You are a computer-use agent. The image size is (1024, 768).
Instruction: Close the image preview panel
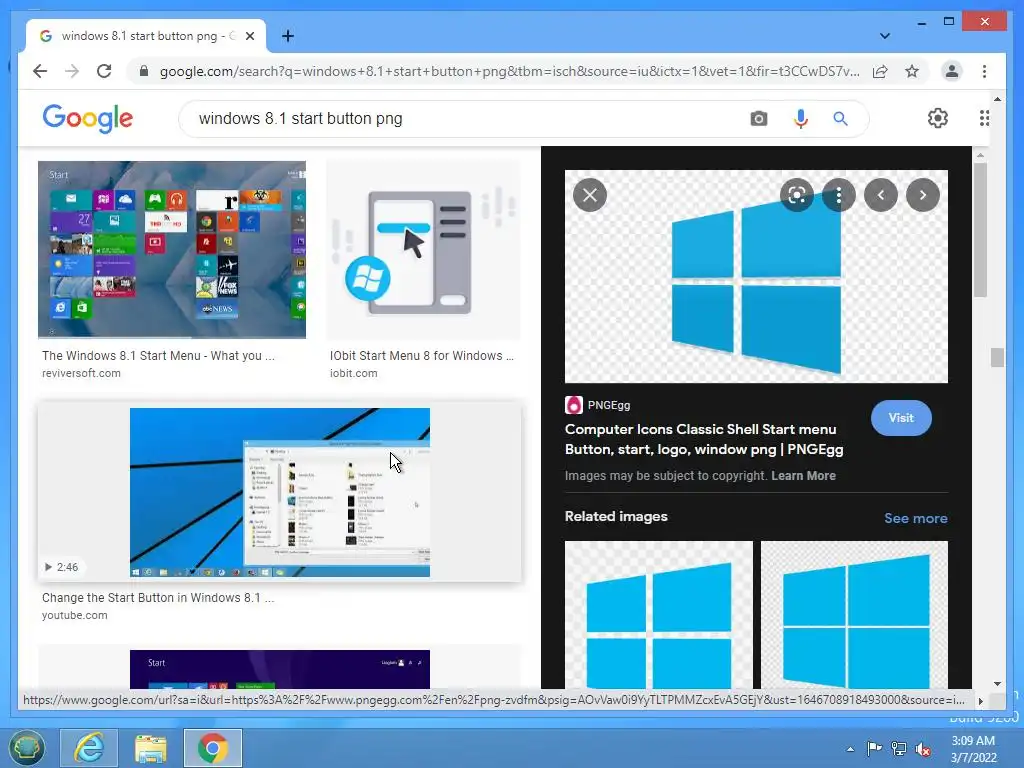click(590, 195)
